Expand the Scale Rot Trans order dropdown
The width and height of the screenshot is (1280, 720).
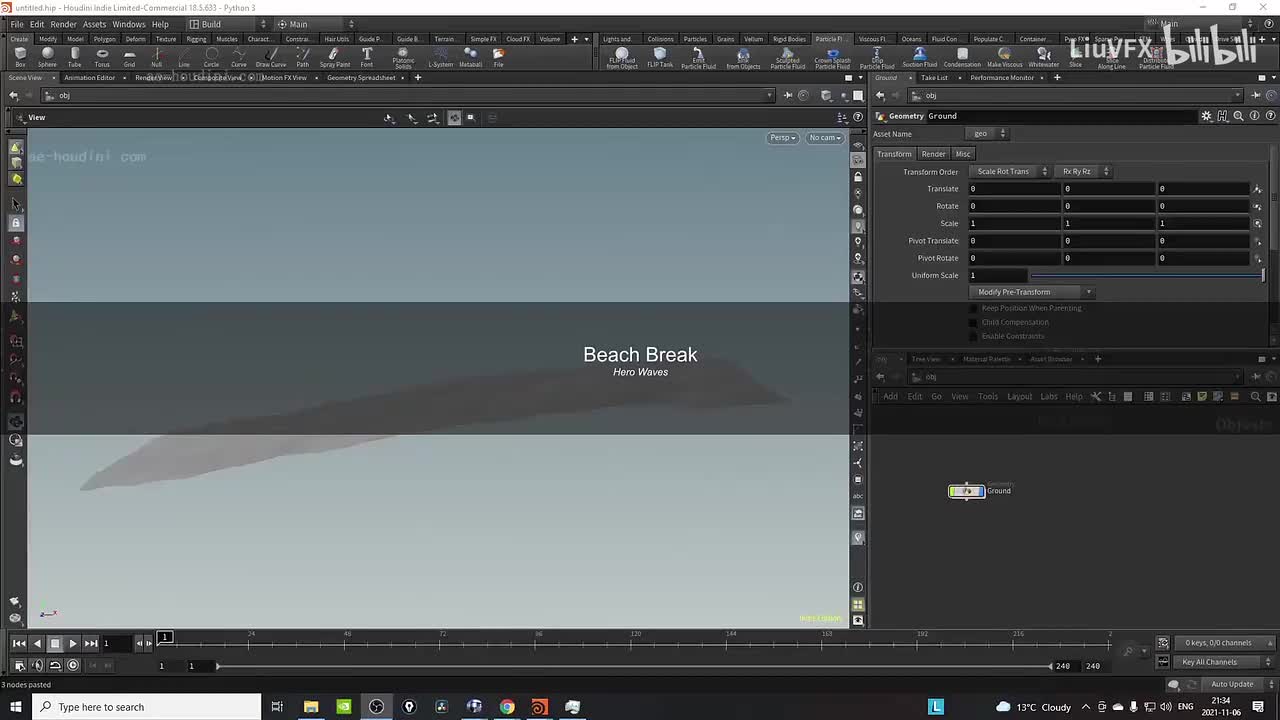[1010, 172]
